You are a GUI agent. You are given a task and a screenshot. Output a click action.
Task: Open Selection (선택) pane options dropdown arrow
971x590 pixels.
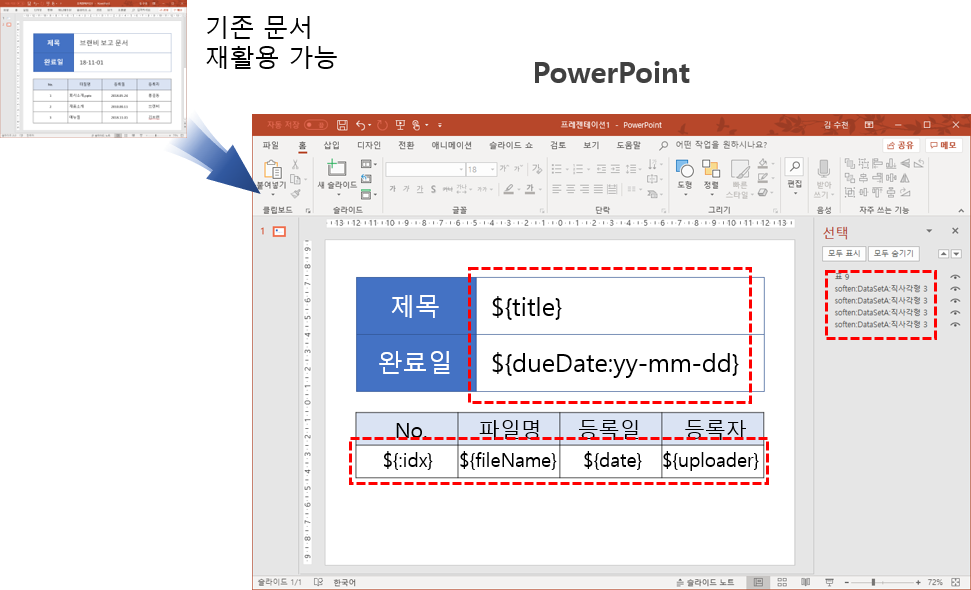coord(929,231)
